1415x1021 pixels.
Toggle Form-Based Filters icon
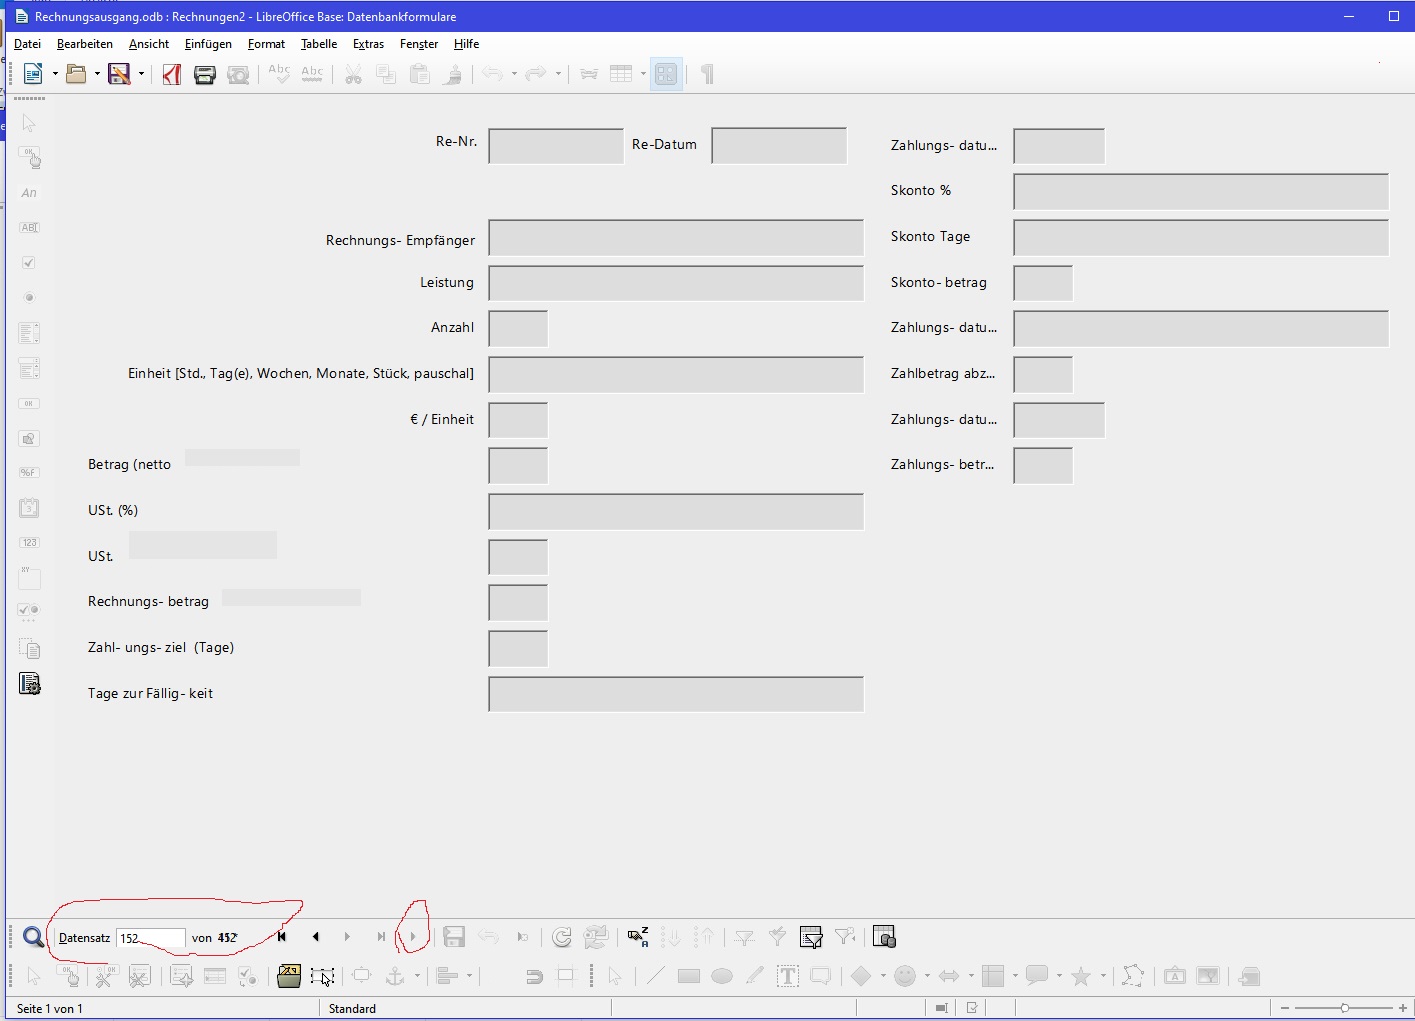click(811, 937)
